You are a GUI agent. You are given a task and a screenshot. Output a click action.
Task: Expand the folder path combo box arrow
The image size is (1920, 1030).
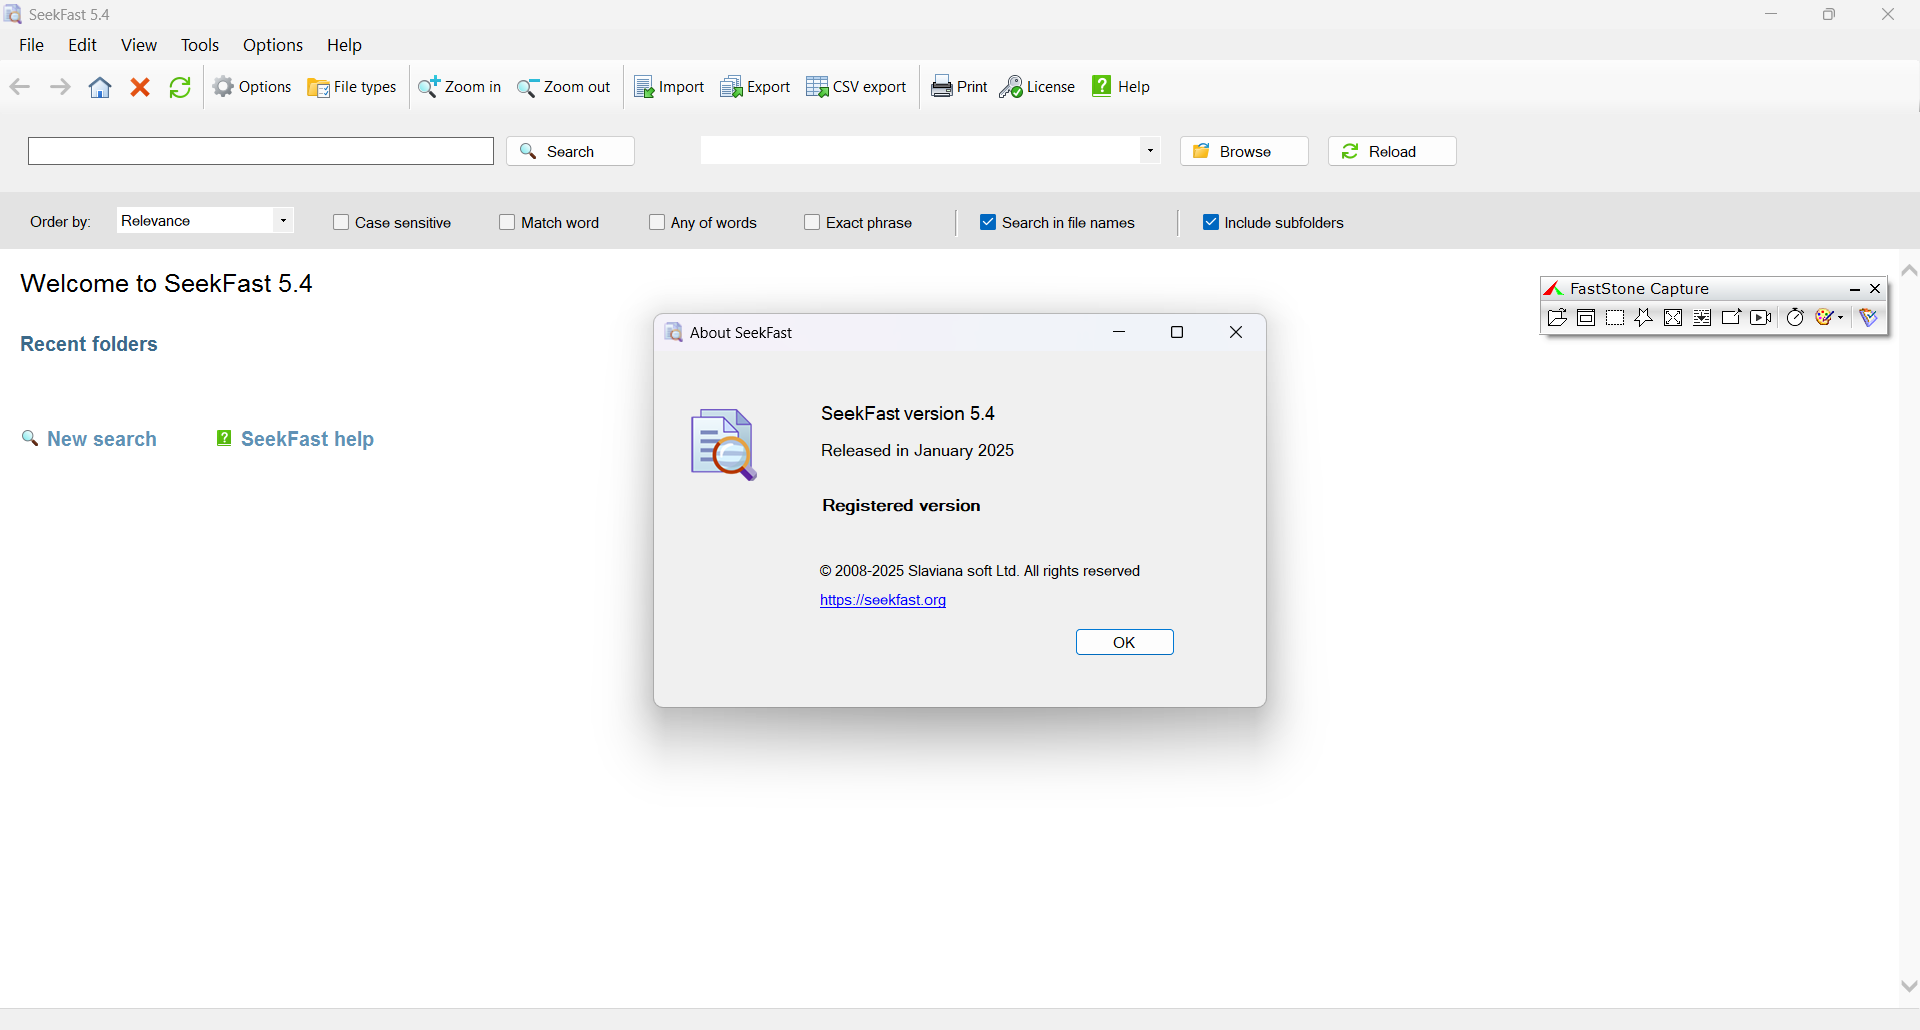[1150, 151]
